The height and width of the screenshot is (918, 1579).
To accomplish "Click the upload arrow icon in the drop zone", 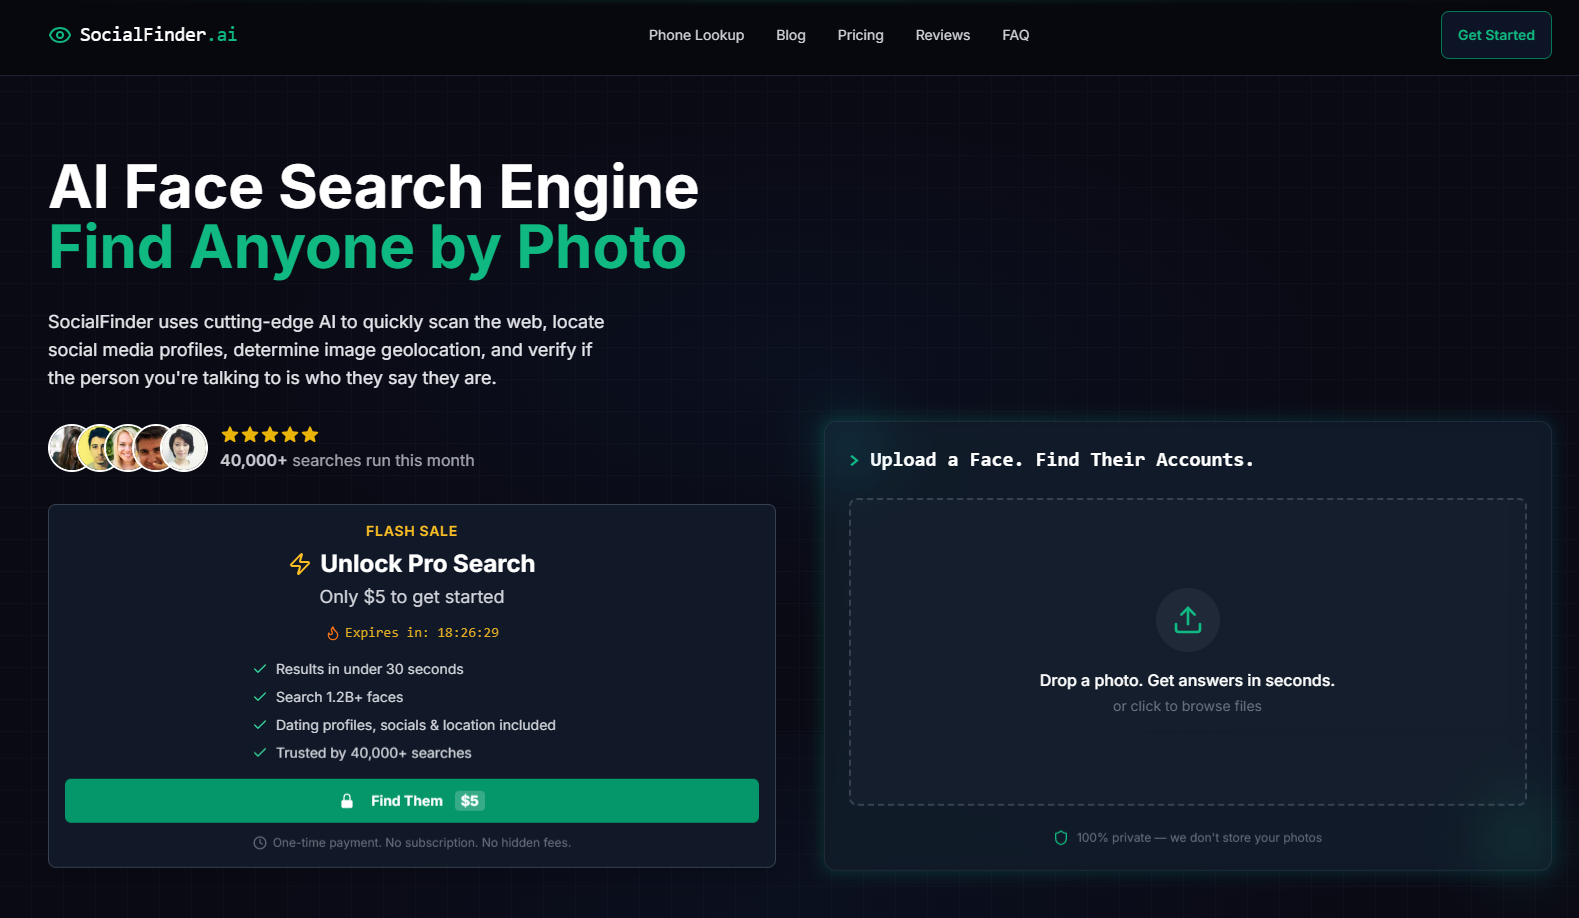I will coord(1187,620).
